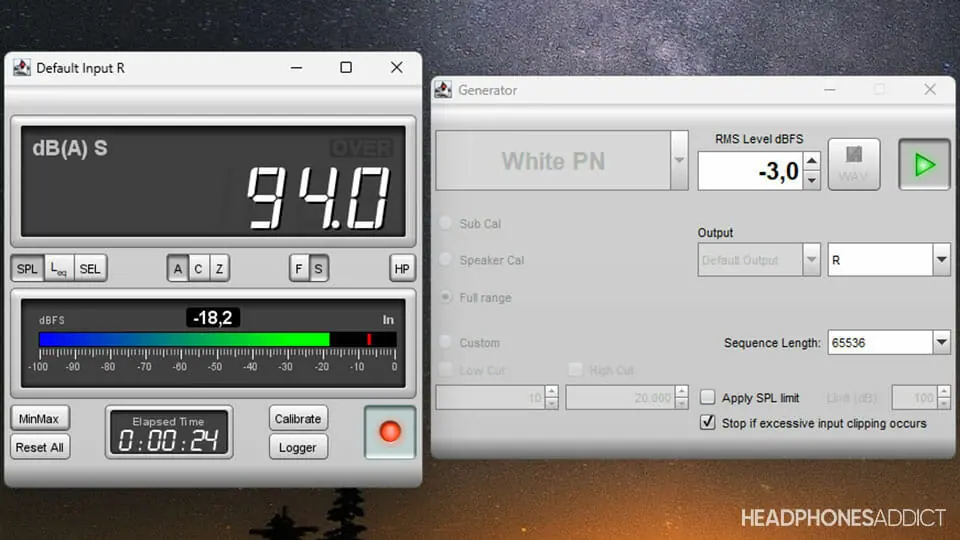Open the Calibrate dialog
The width and height of the screenshot is (960, 540).
(x=298, y=419)
